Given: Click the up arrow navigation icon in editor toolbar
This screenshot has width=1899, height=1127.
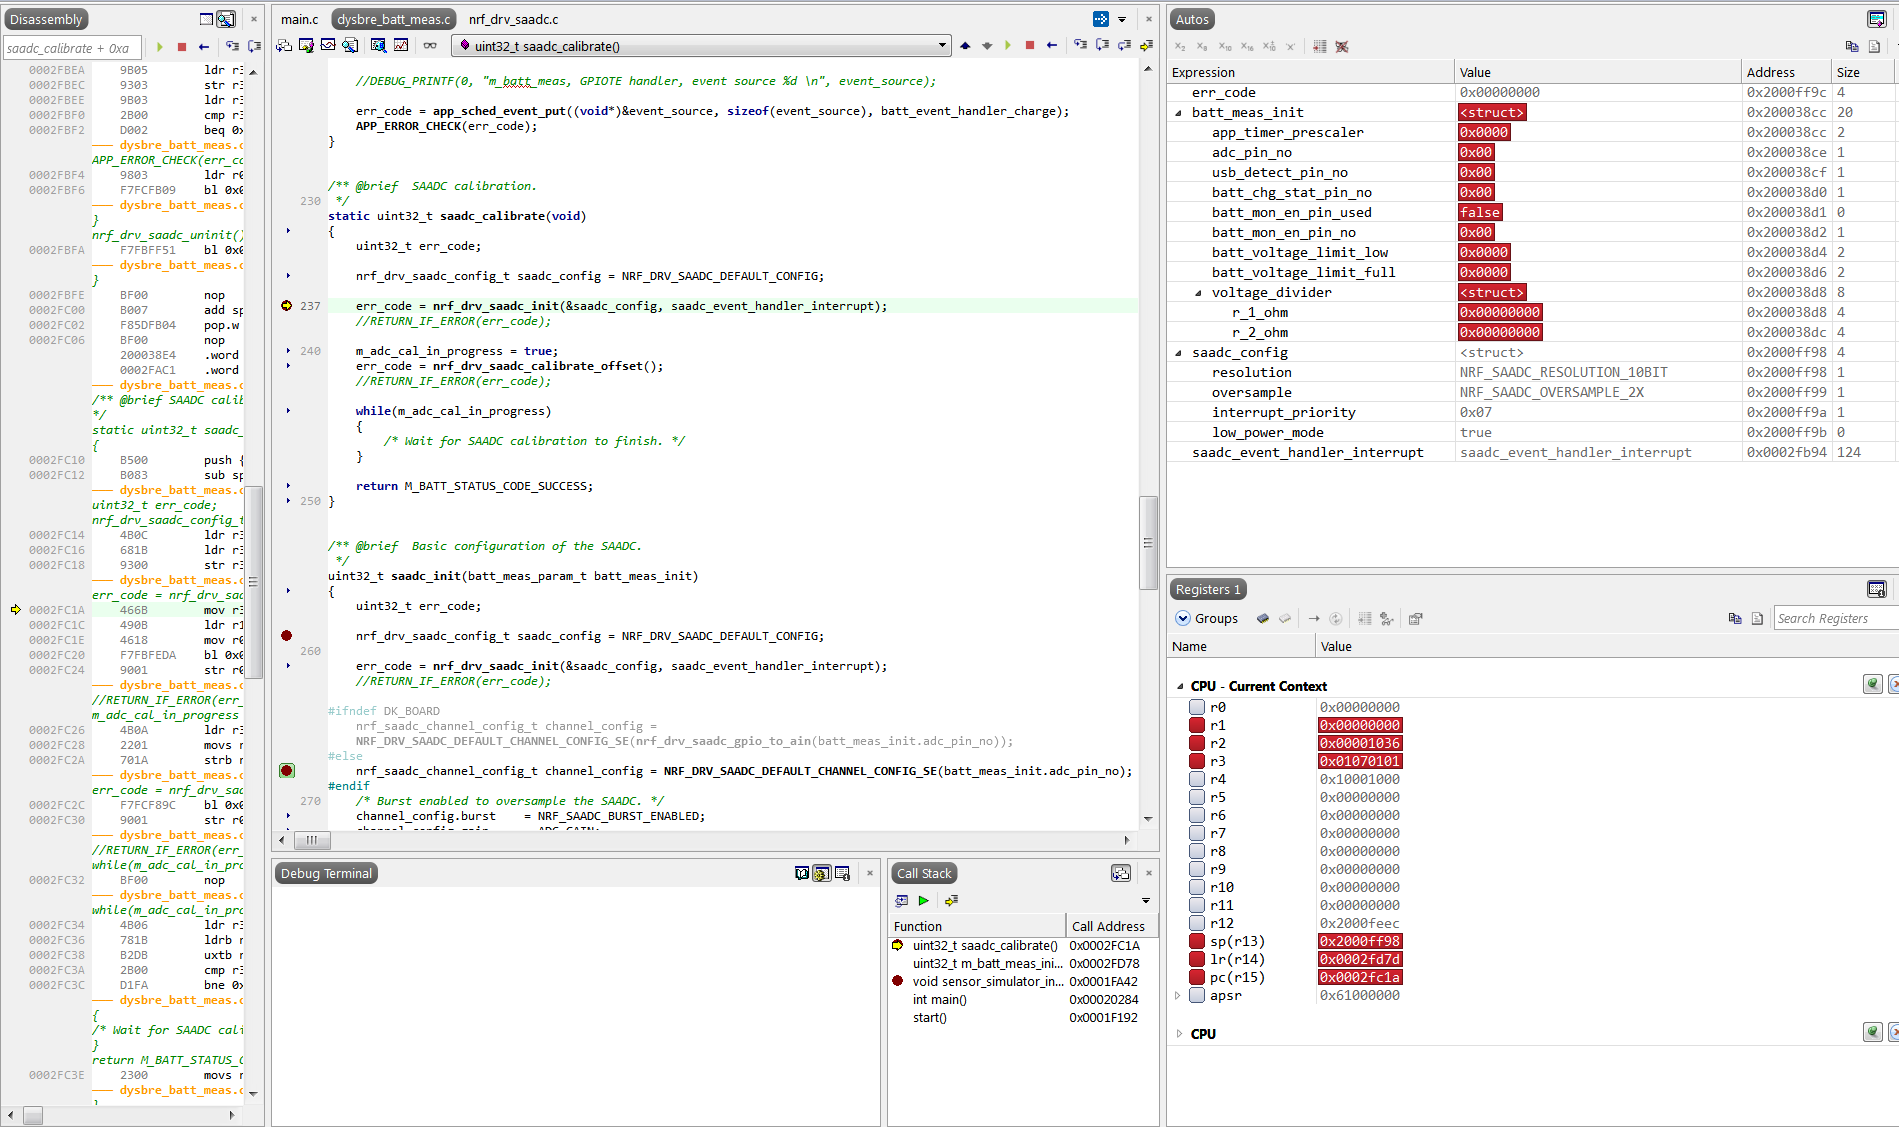Looking at the screenshot, I should tap(965, 46).
